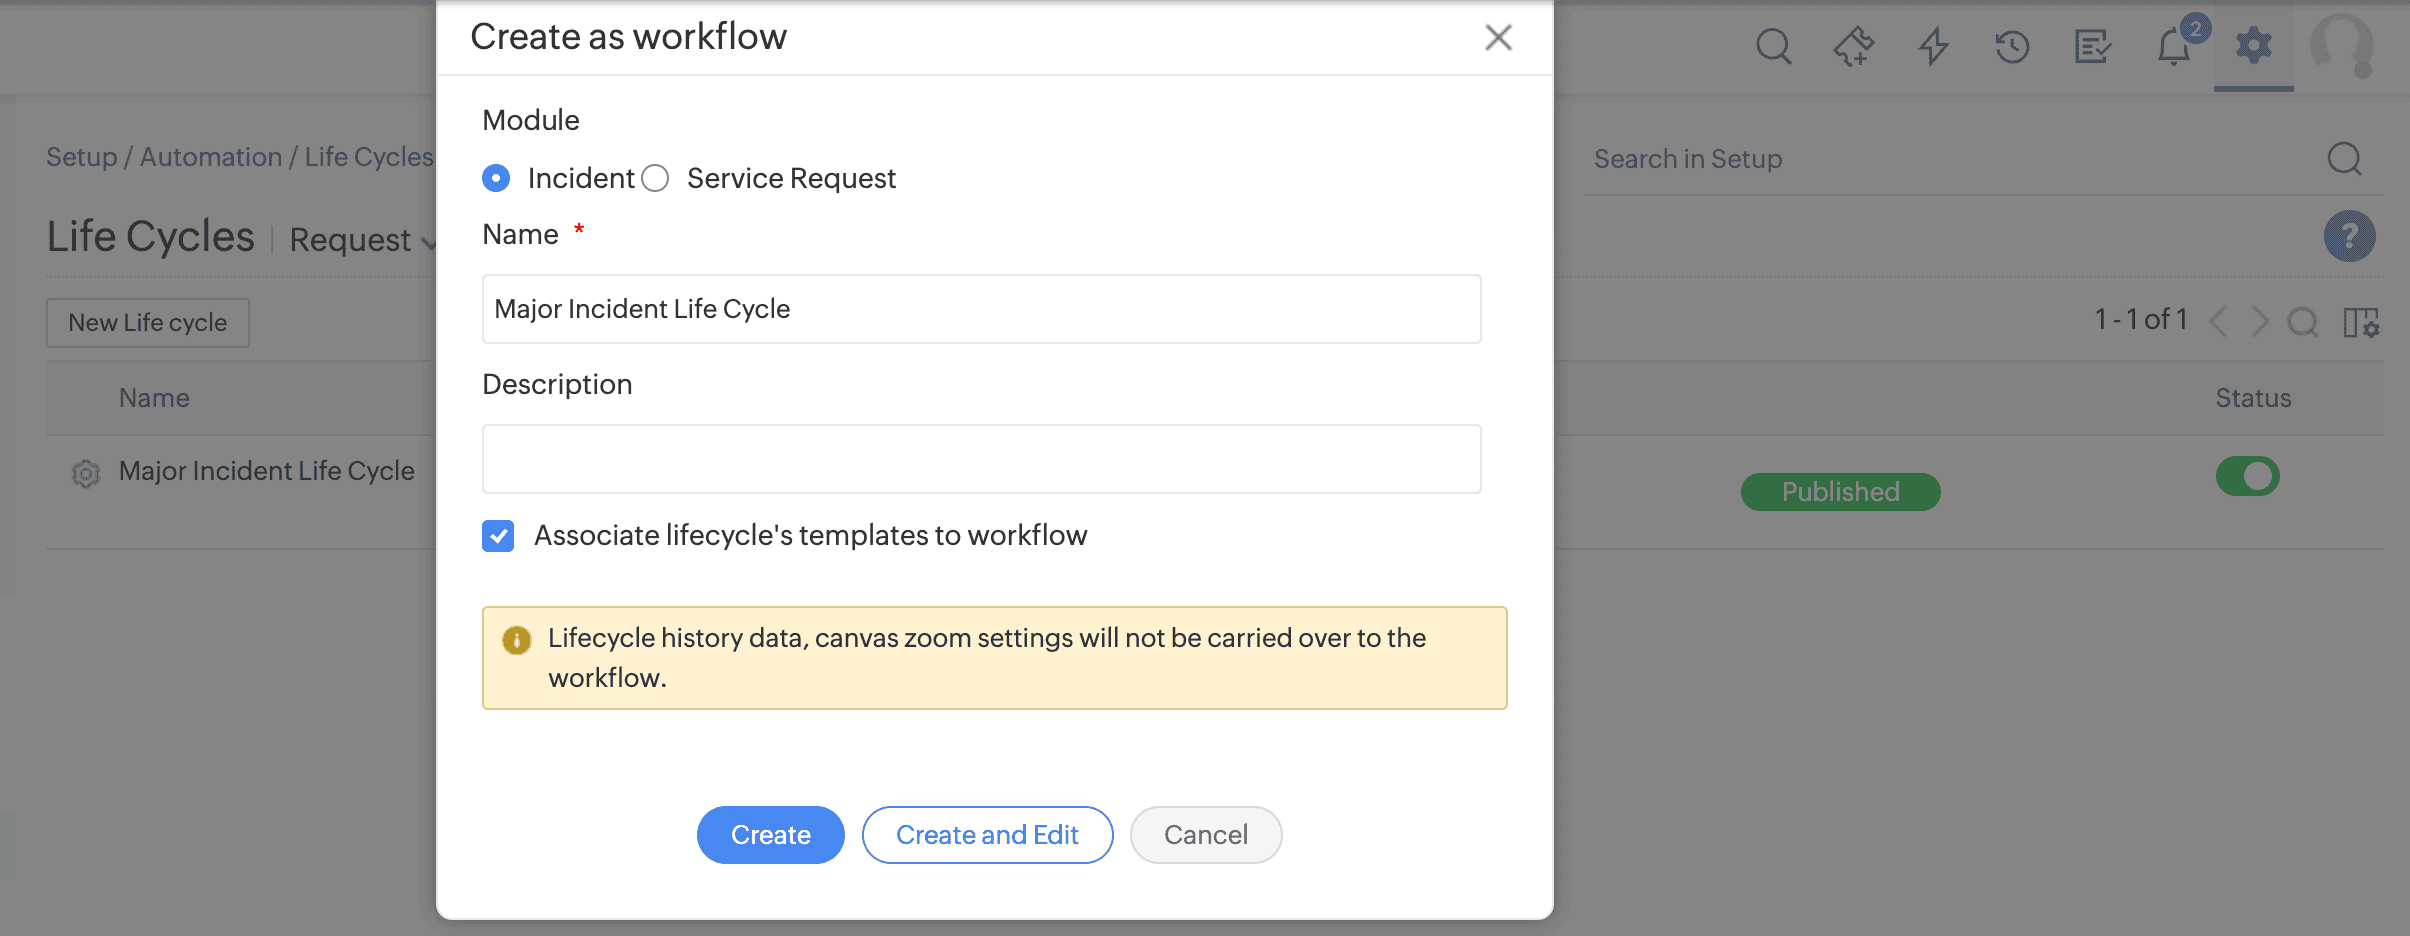The height and width of the screenshot is (936, 2410).
Task: Open quick actions lightning icon
Action: pyautogui.click(x=1932, y=46)
